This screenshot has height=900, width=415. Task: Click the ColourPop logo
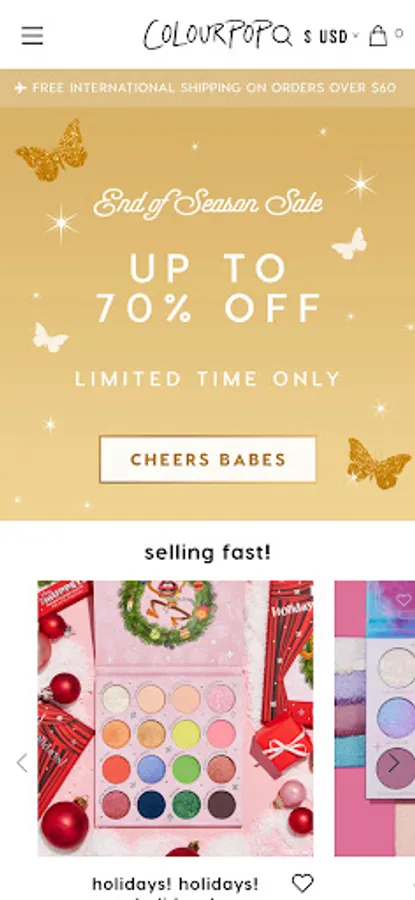pyautogui.click(x=207, y=34)
